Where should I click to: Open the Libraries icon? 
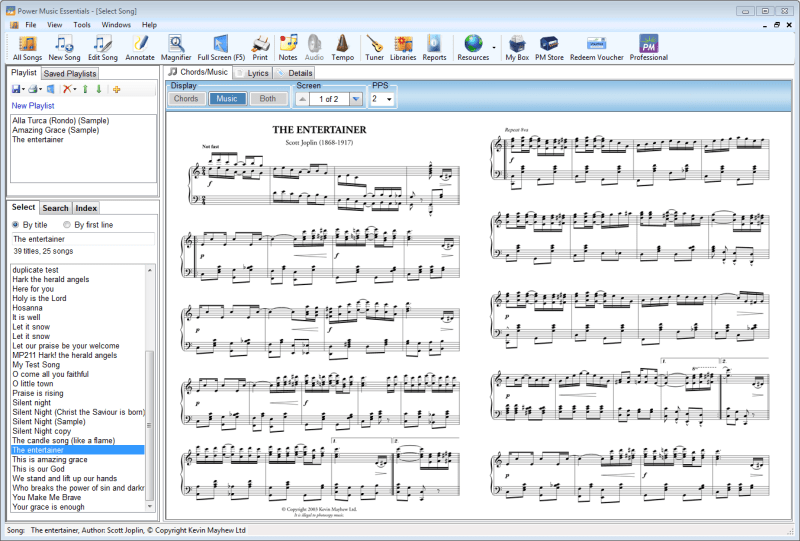(403, 46)
